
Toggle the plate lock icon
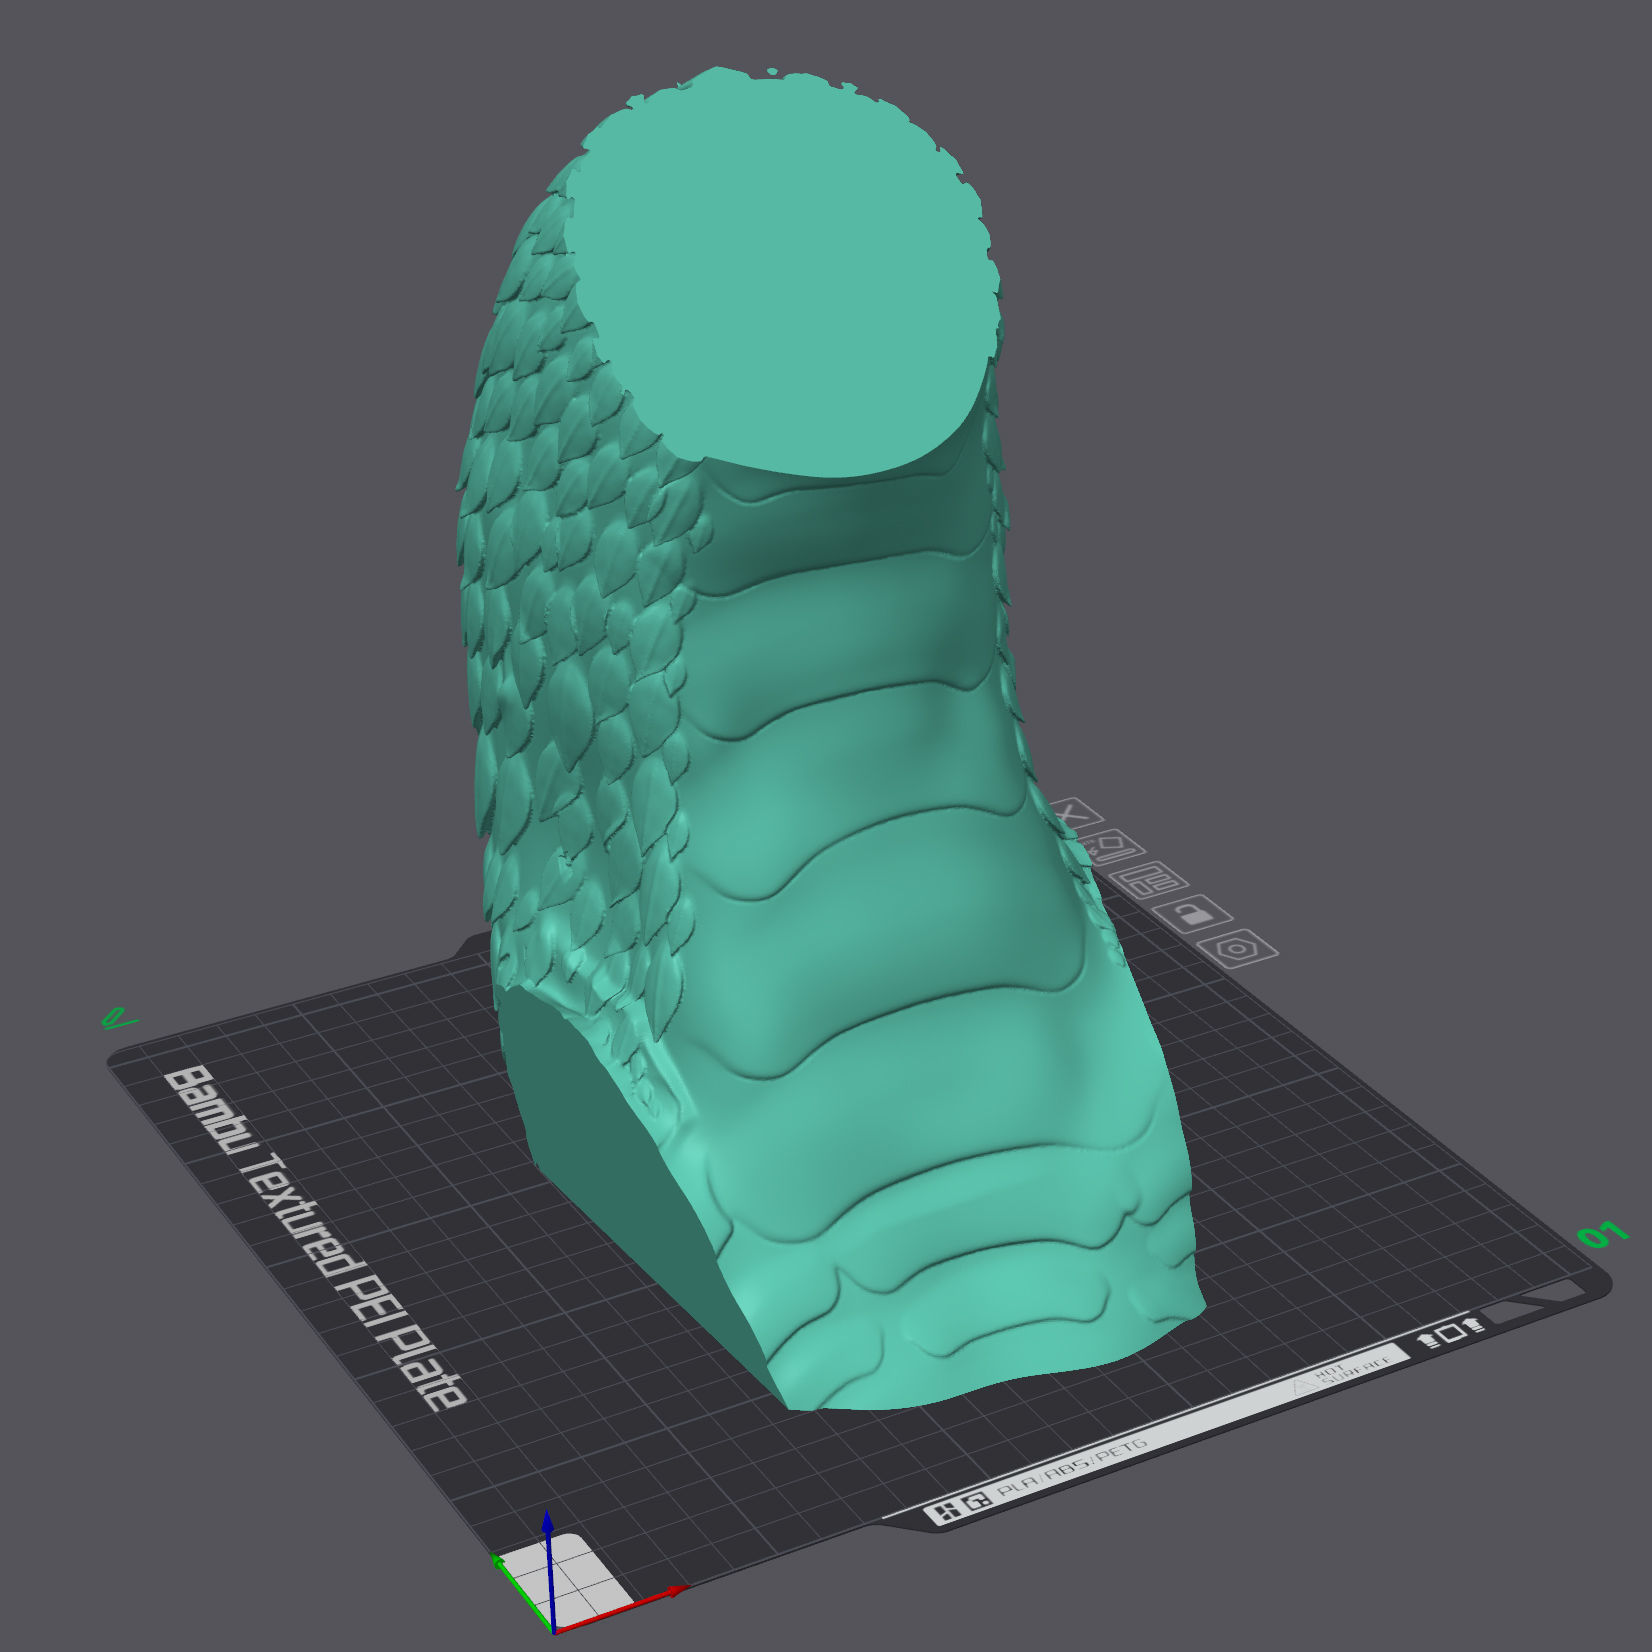(x=1195, y=913)
